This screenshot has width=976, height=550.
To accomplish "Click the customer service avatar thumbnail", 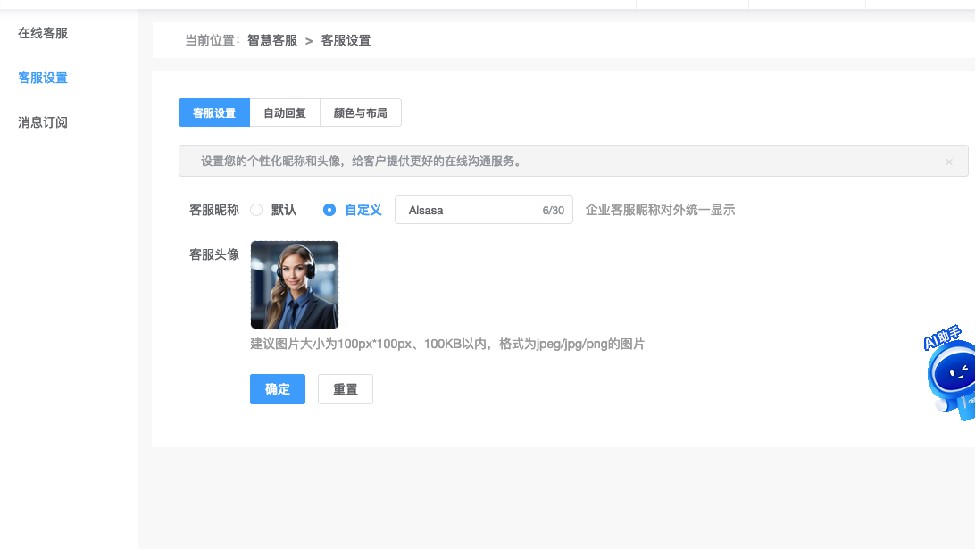I will pyautogui.click(x=294, y=285).
